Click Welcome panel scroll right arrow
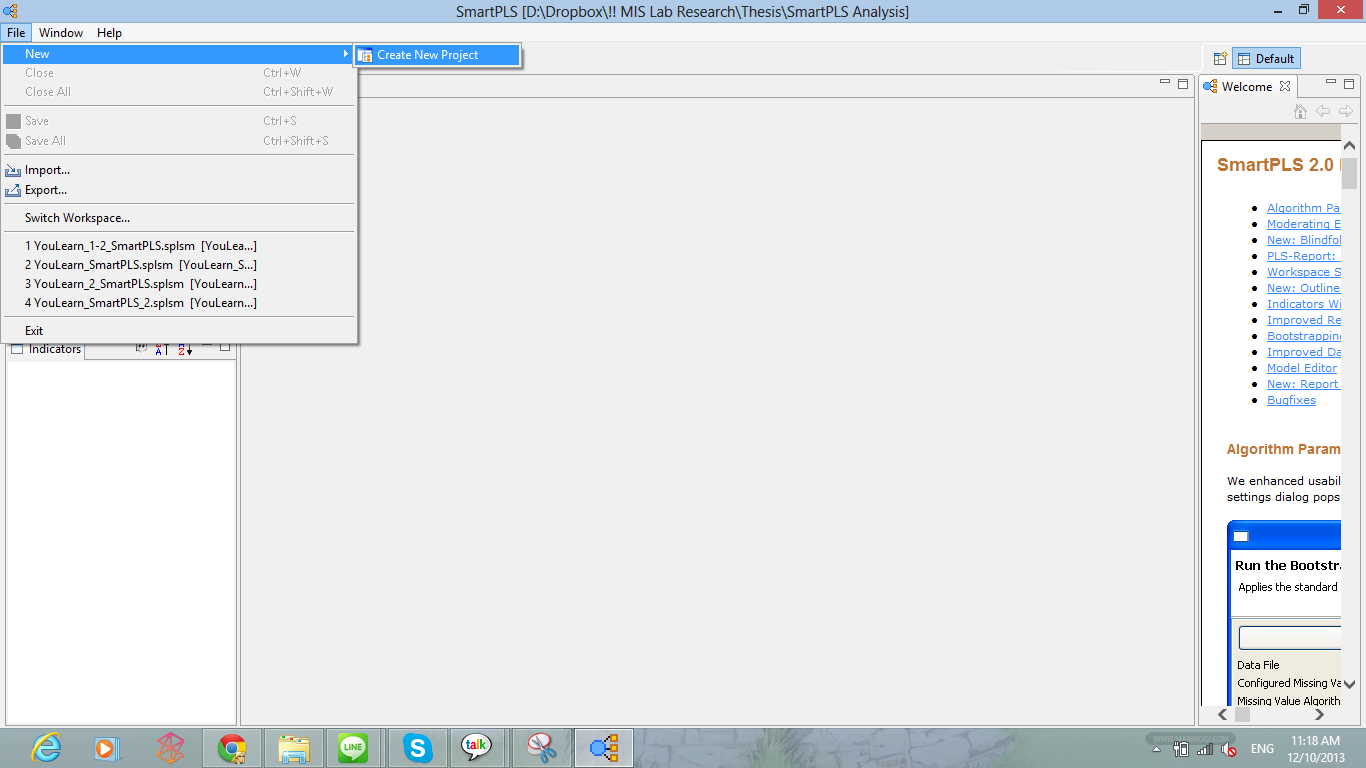This screenshot has height=768, width=1366. [1319, 714]
